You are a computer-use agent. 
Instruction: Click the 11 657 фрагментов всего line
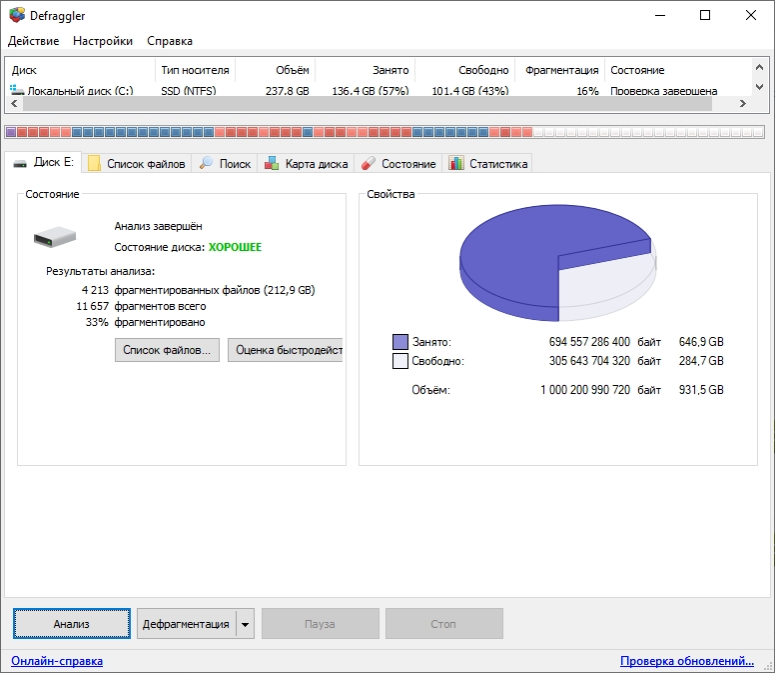click(x=141, y=306)
